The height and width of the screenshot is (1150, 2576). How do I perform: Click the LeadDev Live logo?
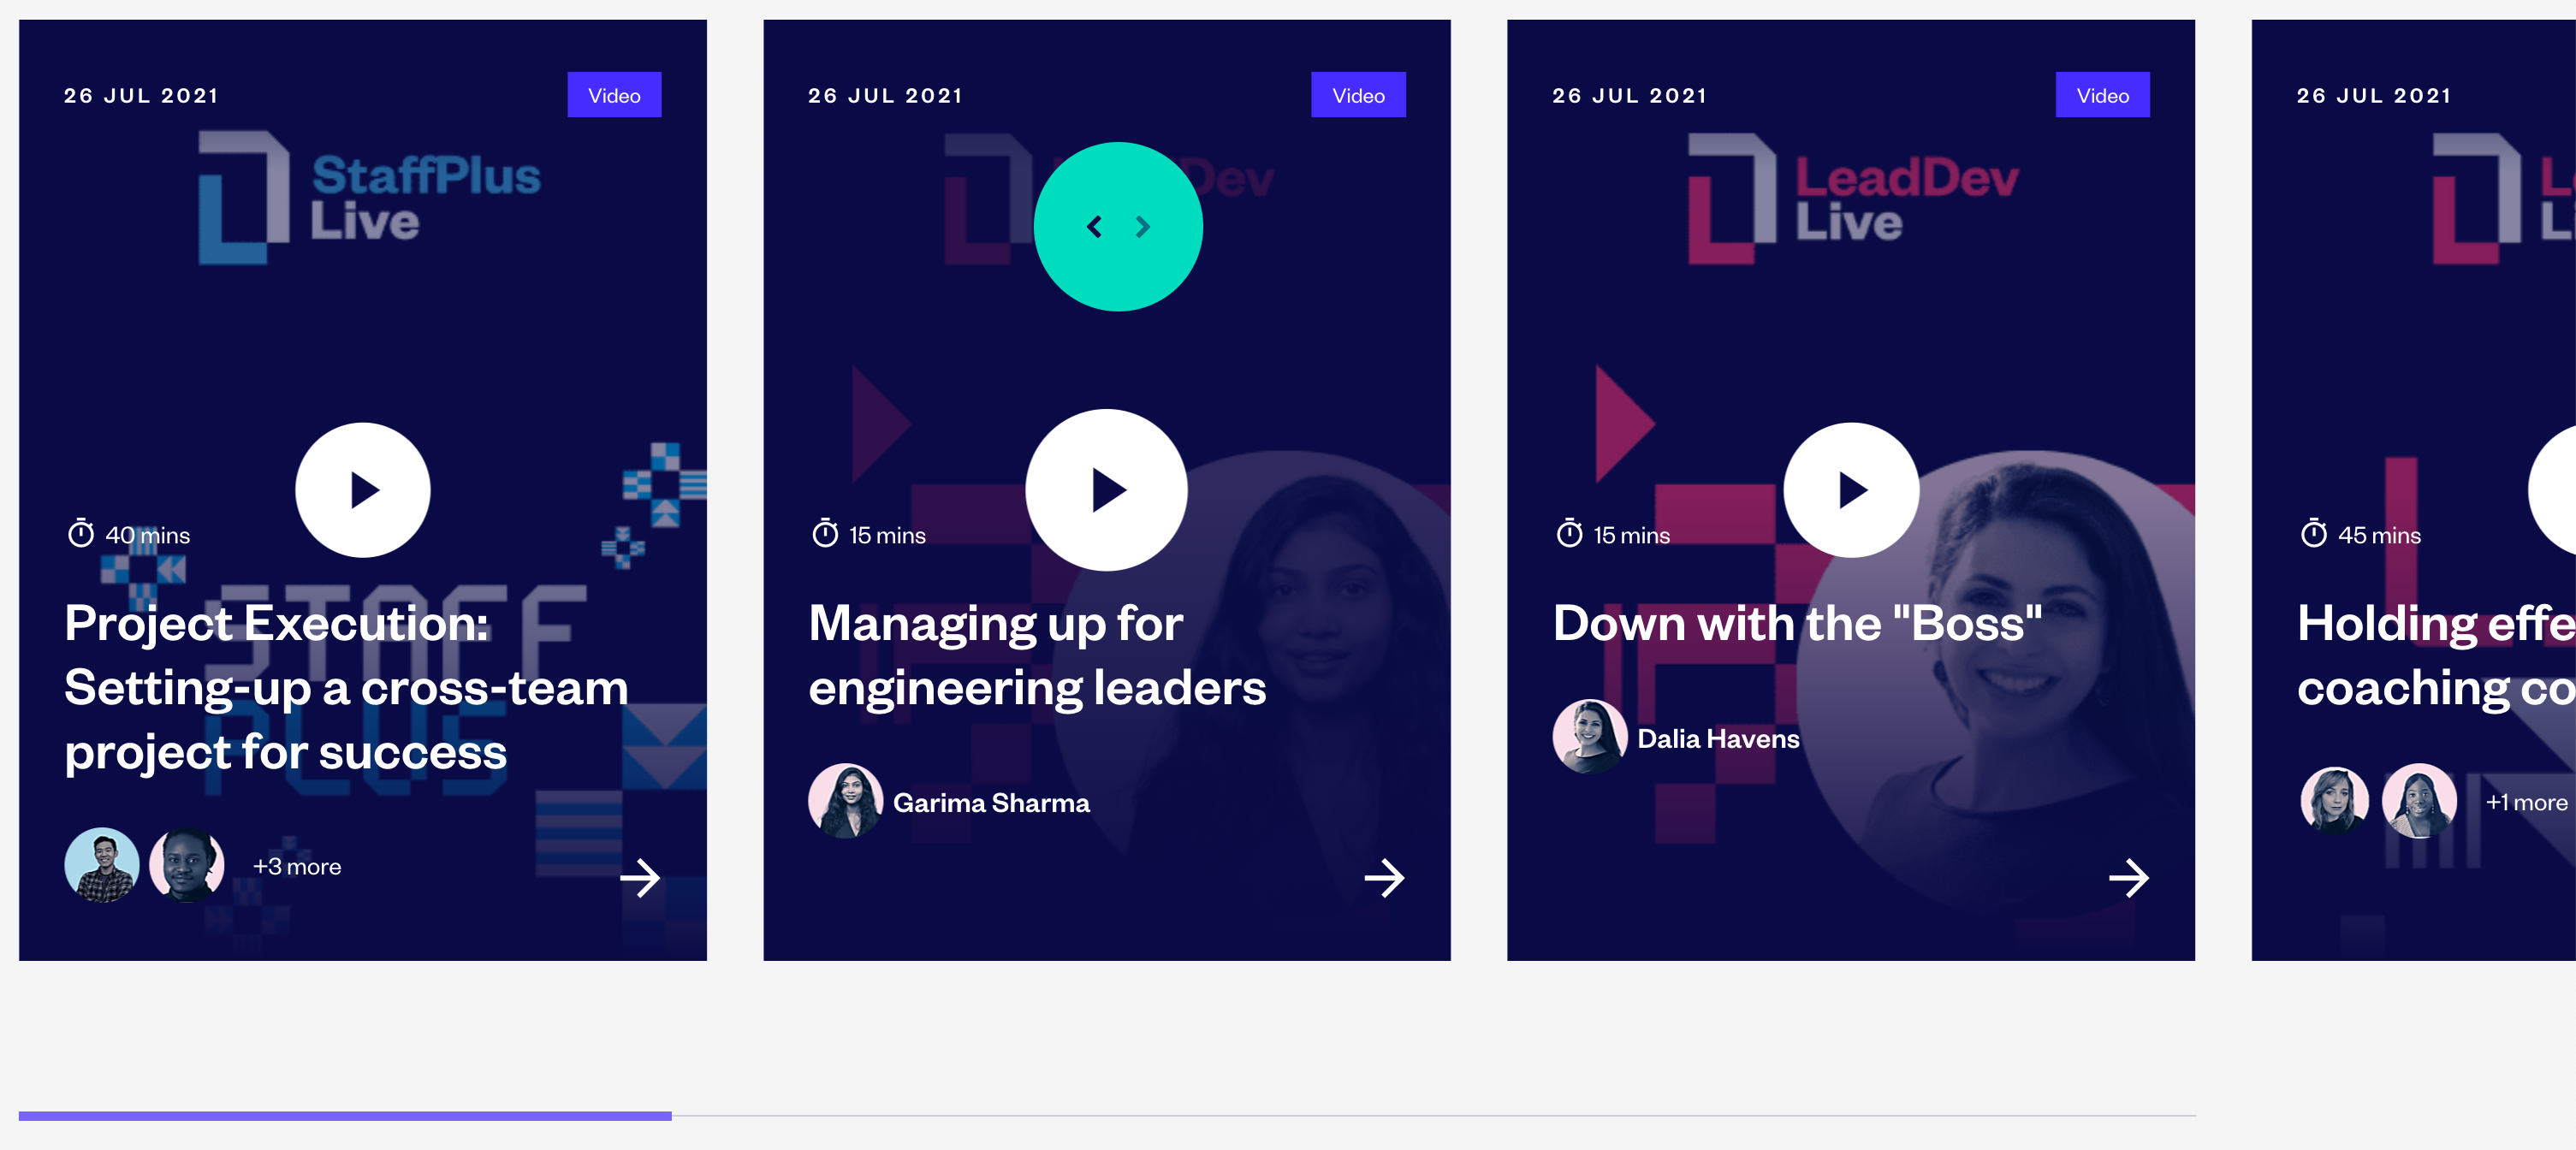click(x=1855, y=195)
